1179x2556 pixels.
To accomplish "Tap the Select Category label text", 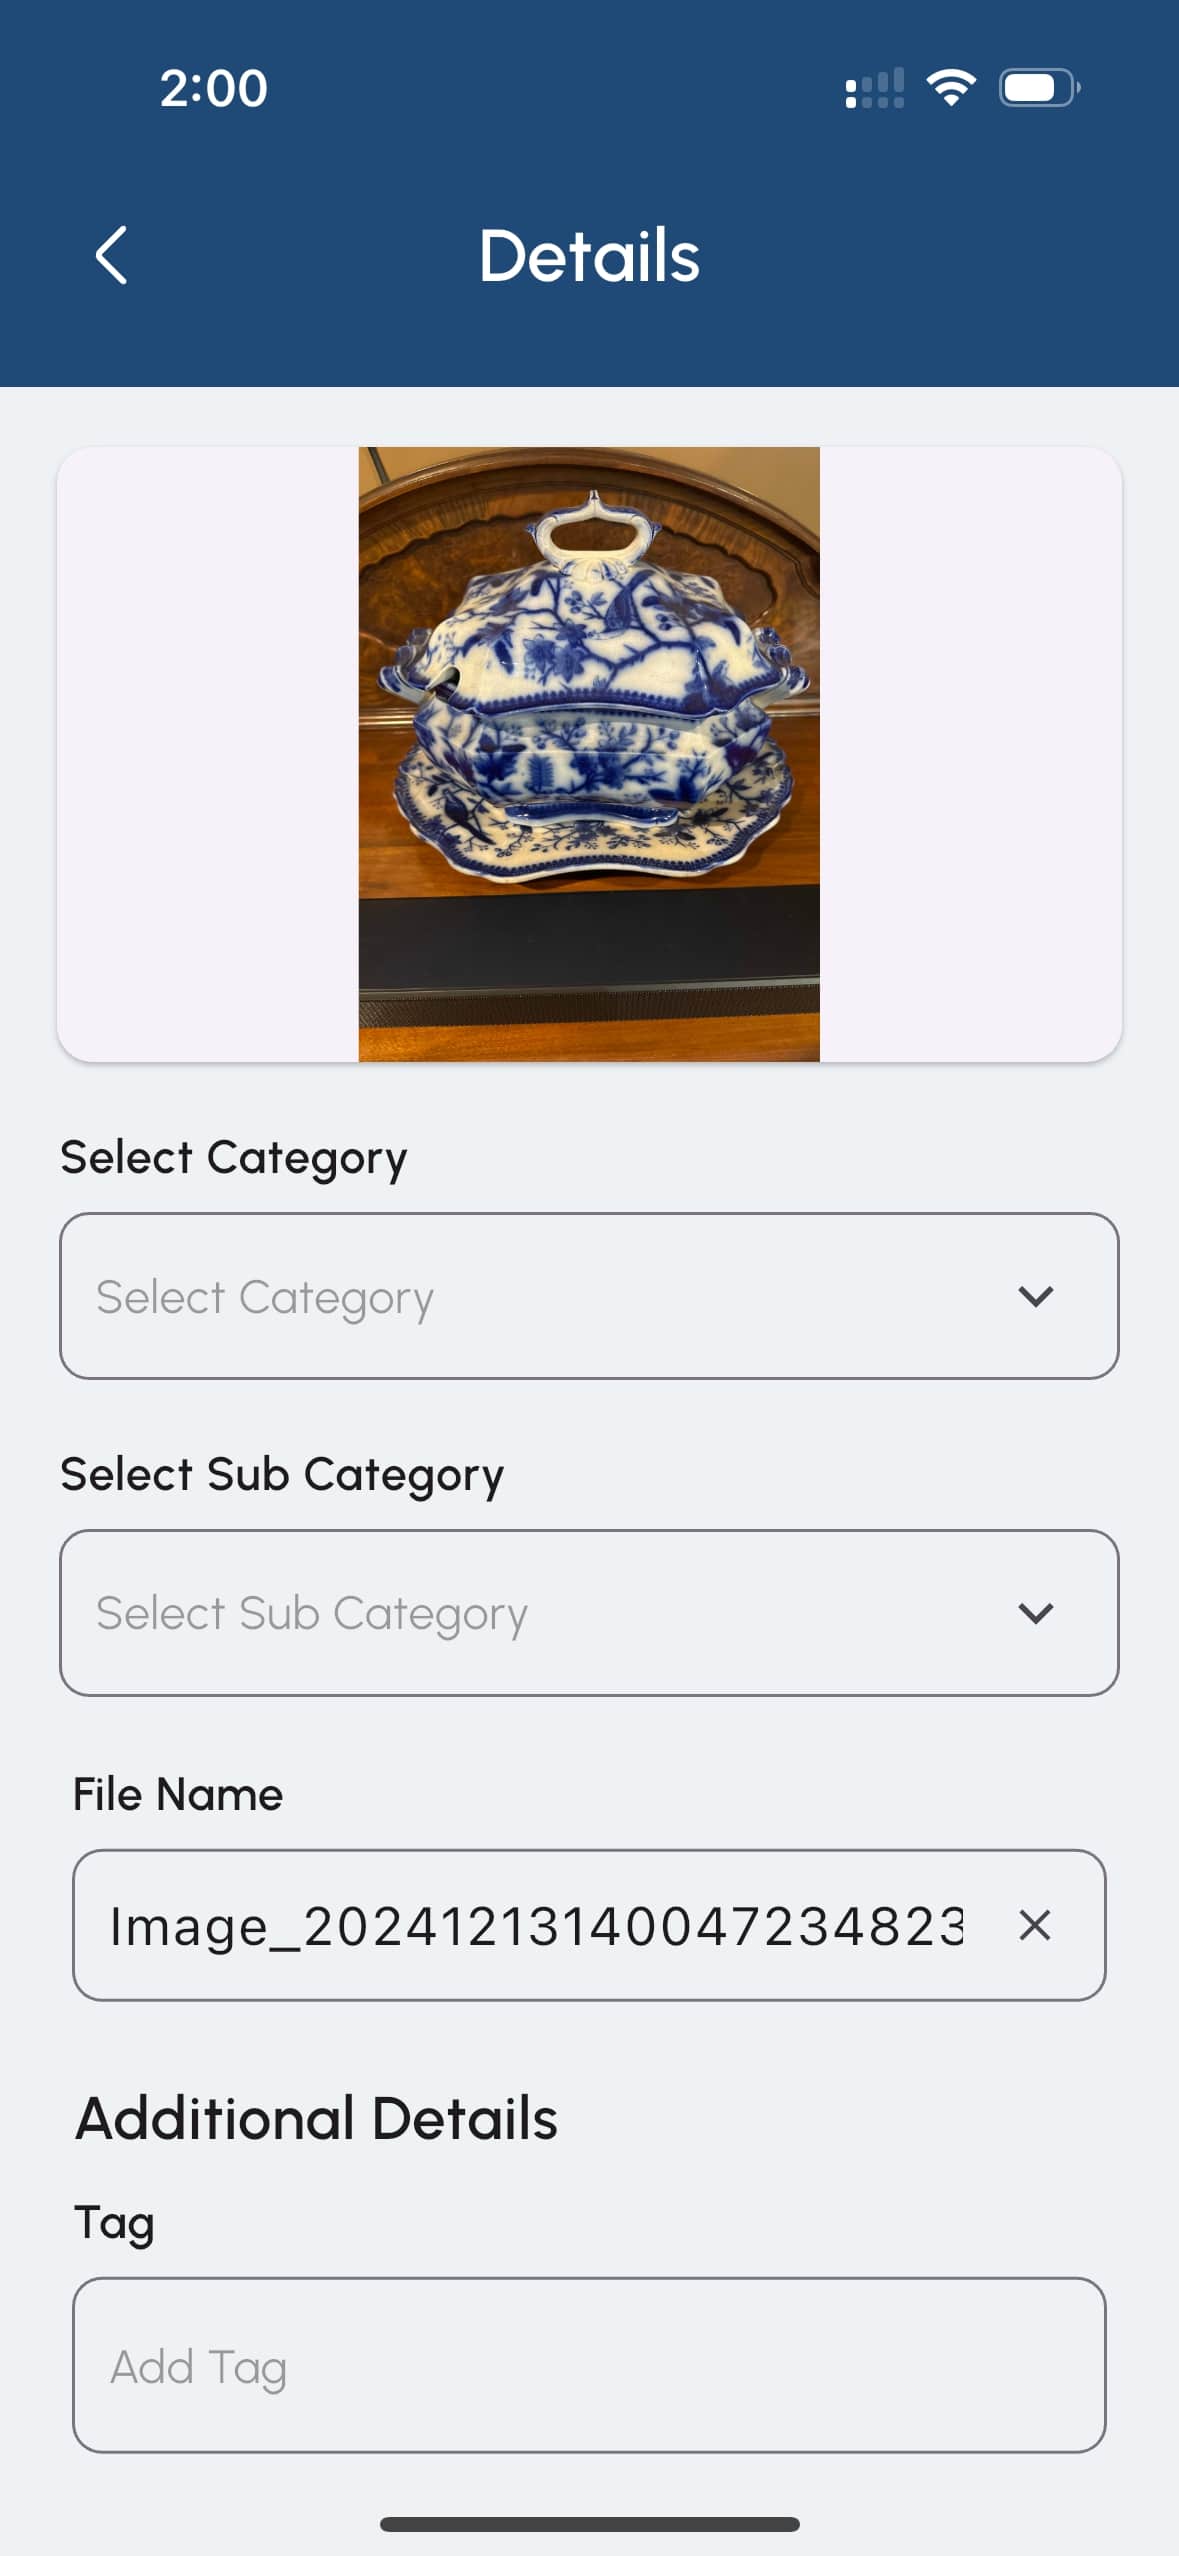I will point(233,1157).
